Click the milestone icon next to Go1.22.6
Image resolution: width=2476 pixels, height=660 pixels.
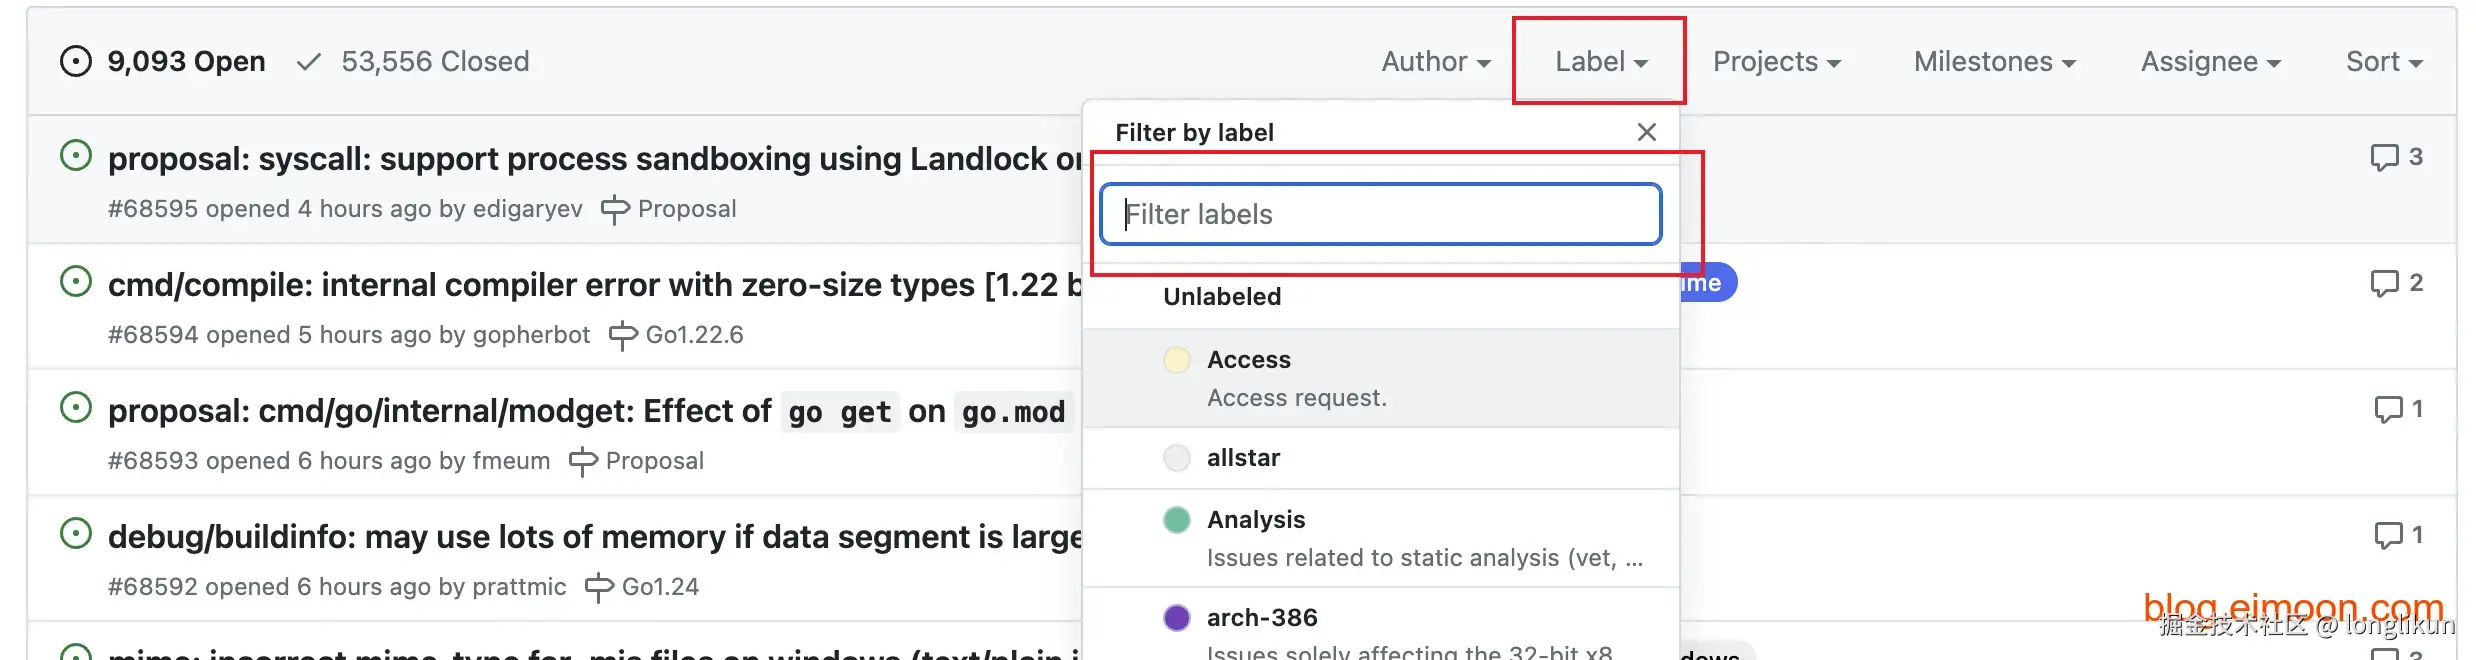click(x=623, y=336)
